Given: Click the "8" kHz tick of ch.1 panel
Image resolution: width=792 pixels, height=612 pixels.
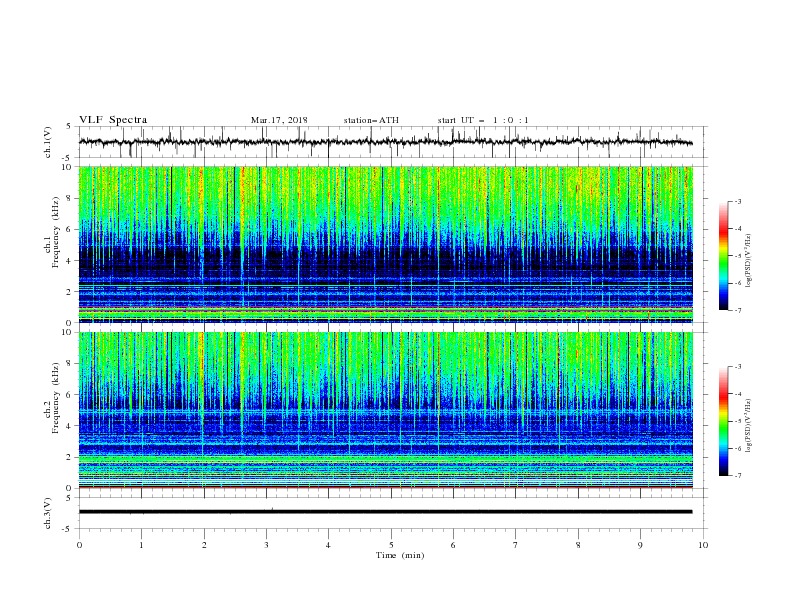Looking at the screenshot, I should point(69,198).
